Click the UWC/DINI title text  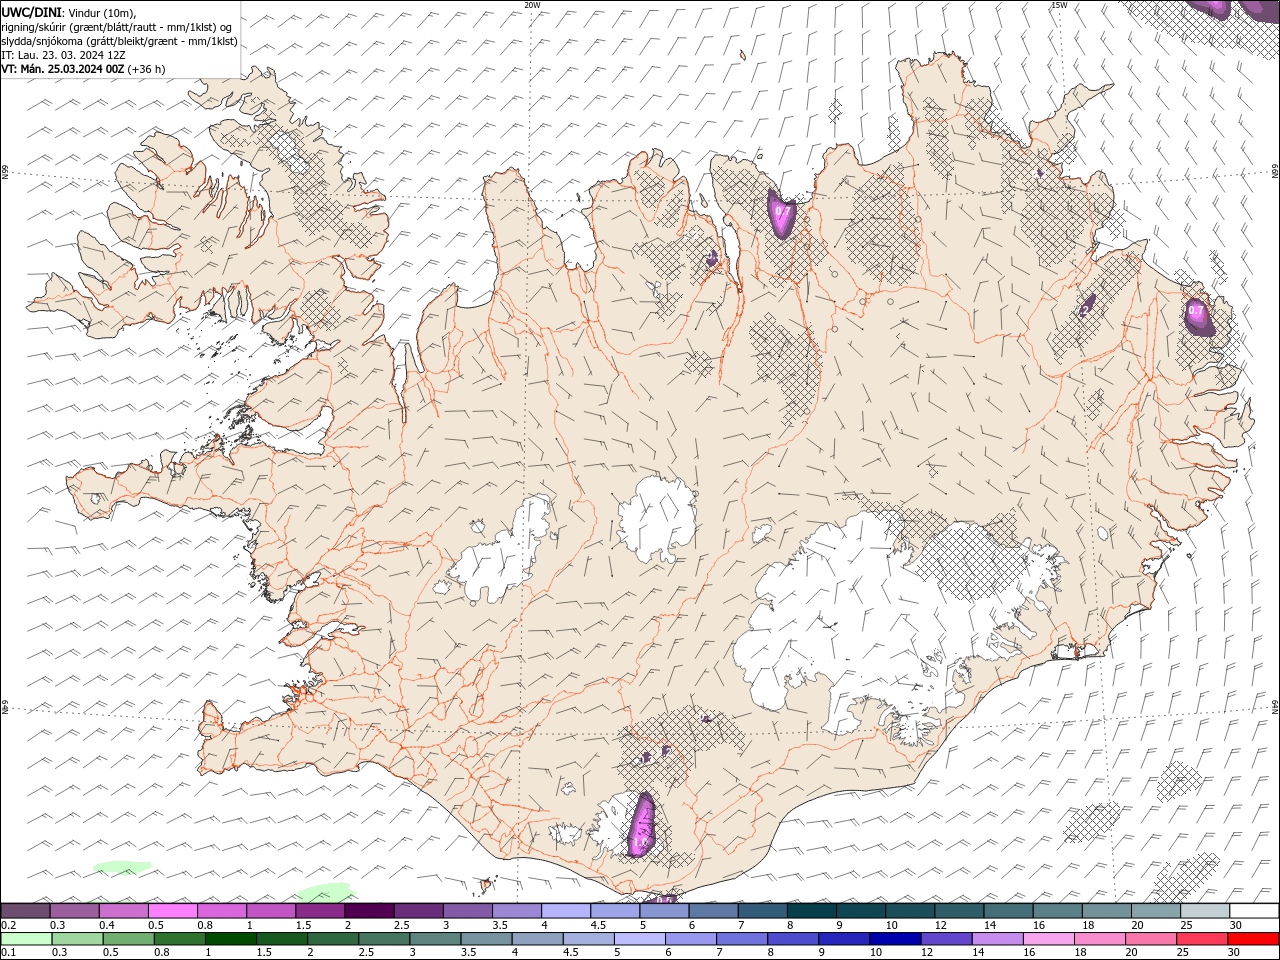(x=31, y=12)
